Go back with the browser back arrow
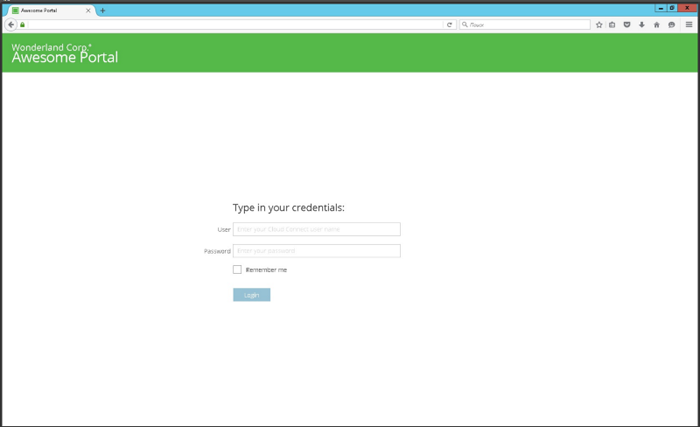Image resolution: width=700 pixels, height=427 pixels. tap(11, 25)
